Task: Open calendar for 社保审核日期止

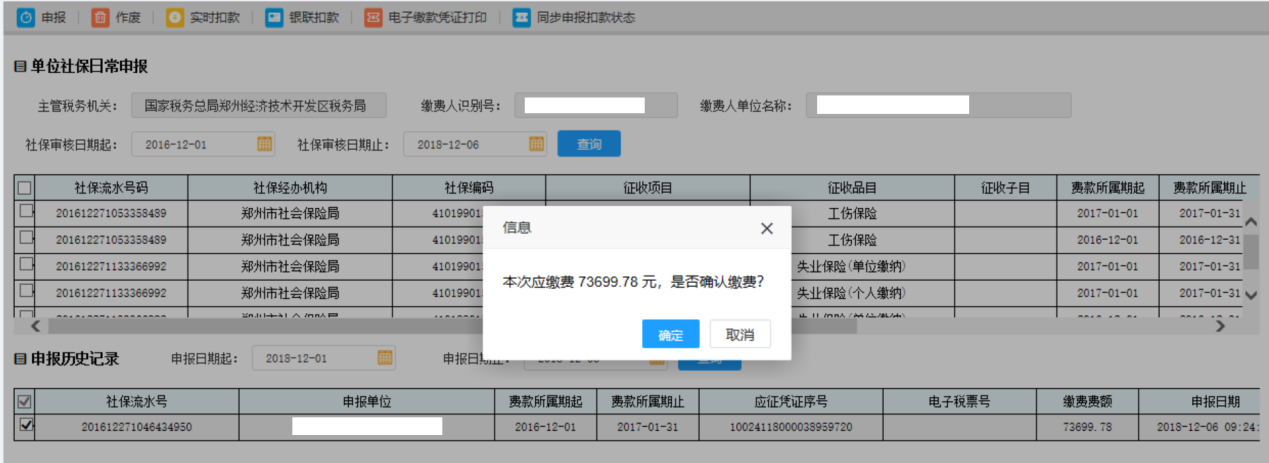Action: [537, 144]
